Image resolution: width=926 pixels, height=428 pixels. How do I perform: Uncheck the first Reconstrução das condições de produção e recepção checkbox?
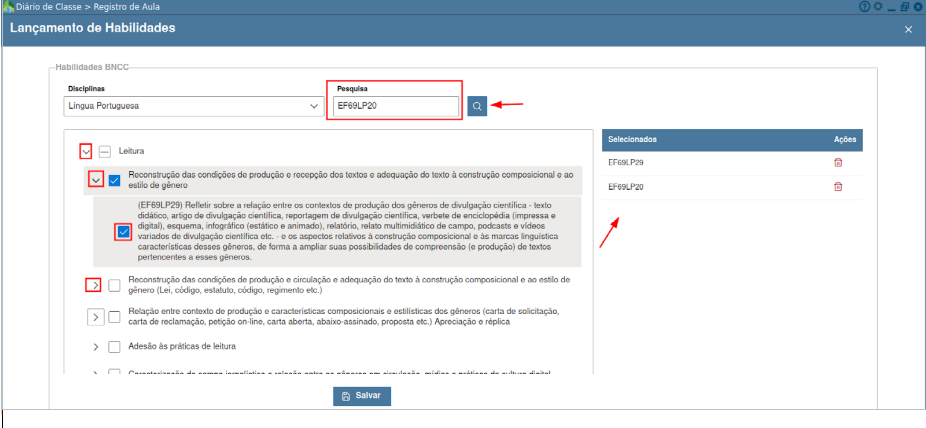coord(115,180)
